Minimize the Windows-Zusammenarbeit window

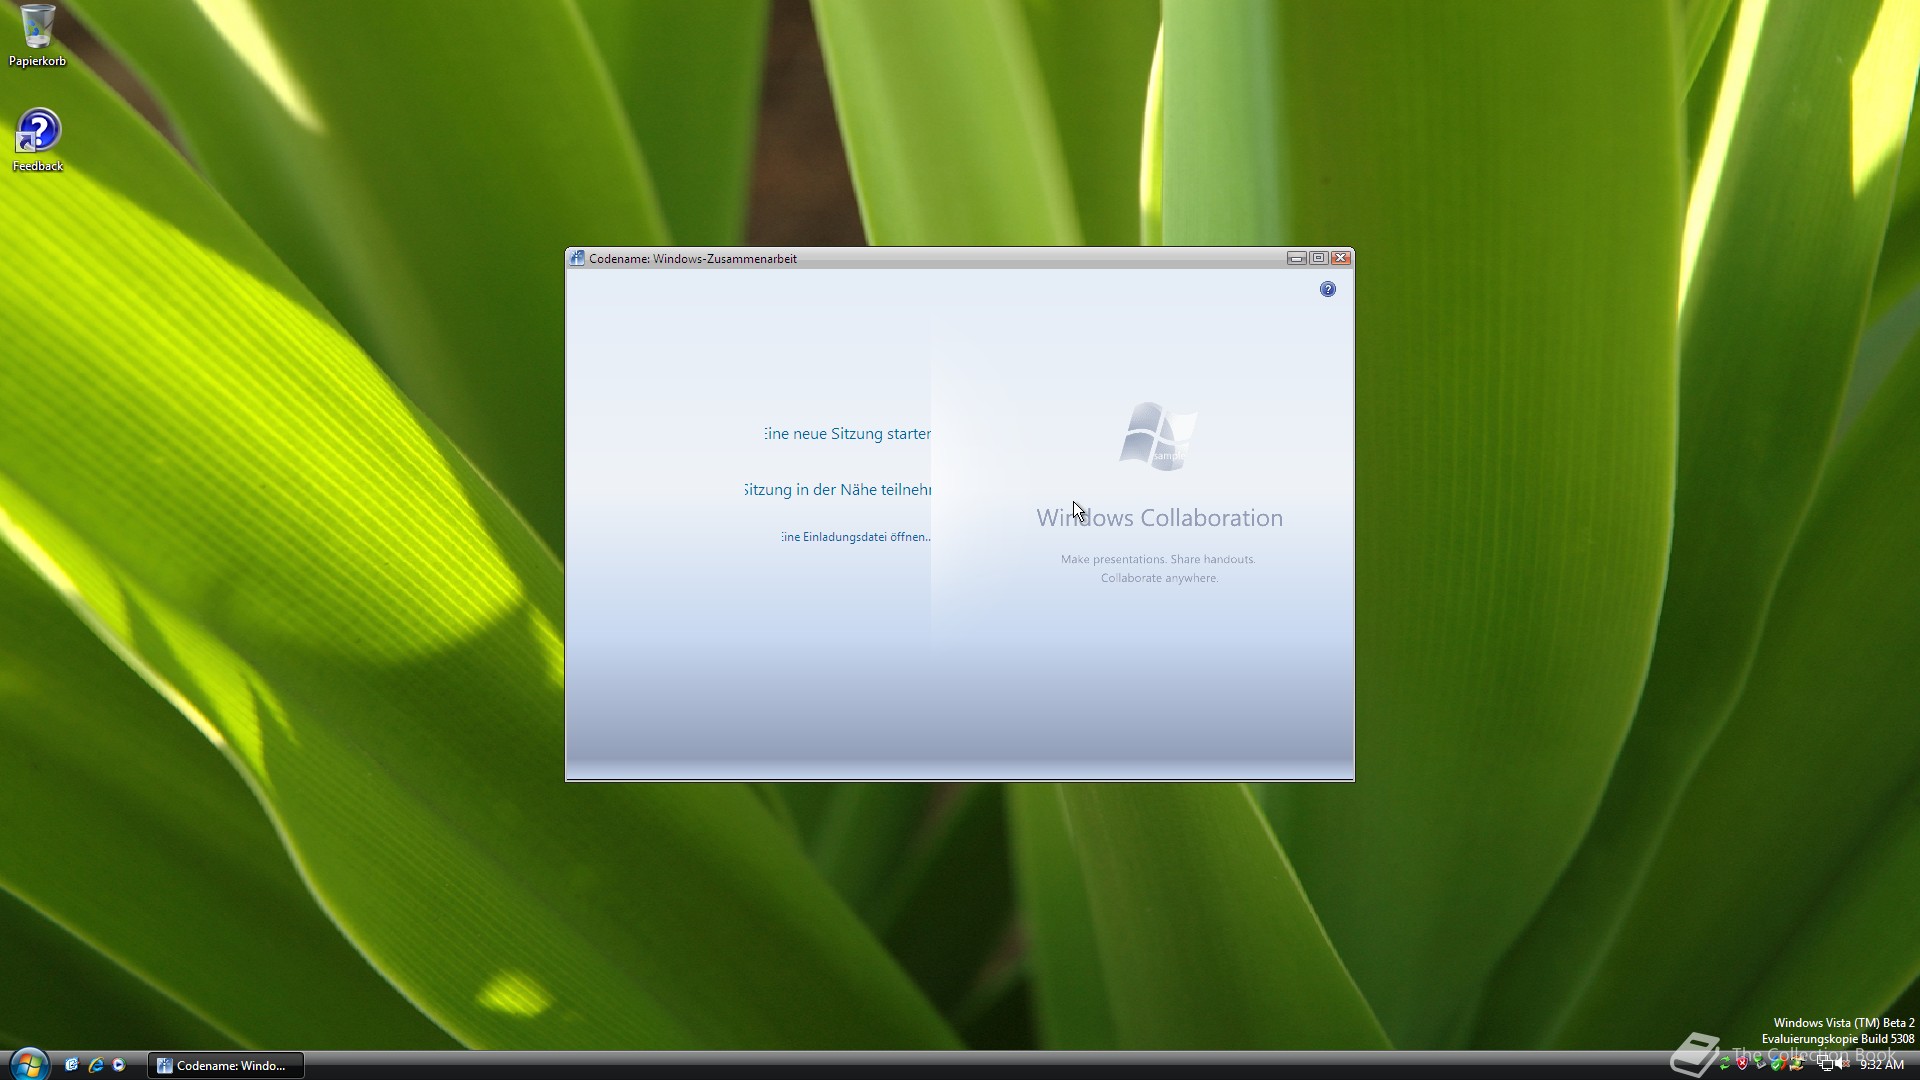1297,258
